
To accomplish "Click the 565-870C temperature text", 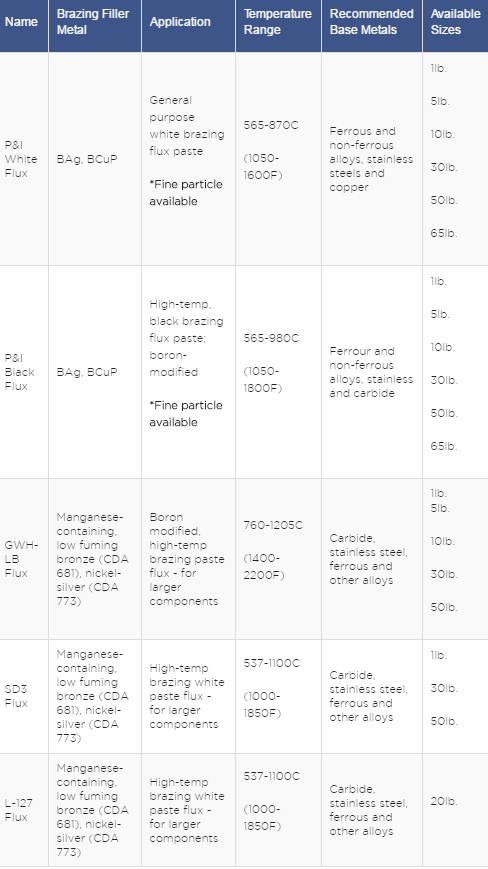I will pyautogui.click(x=271, y=125).
